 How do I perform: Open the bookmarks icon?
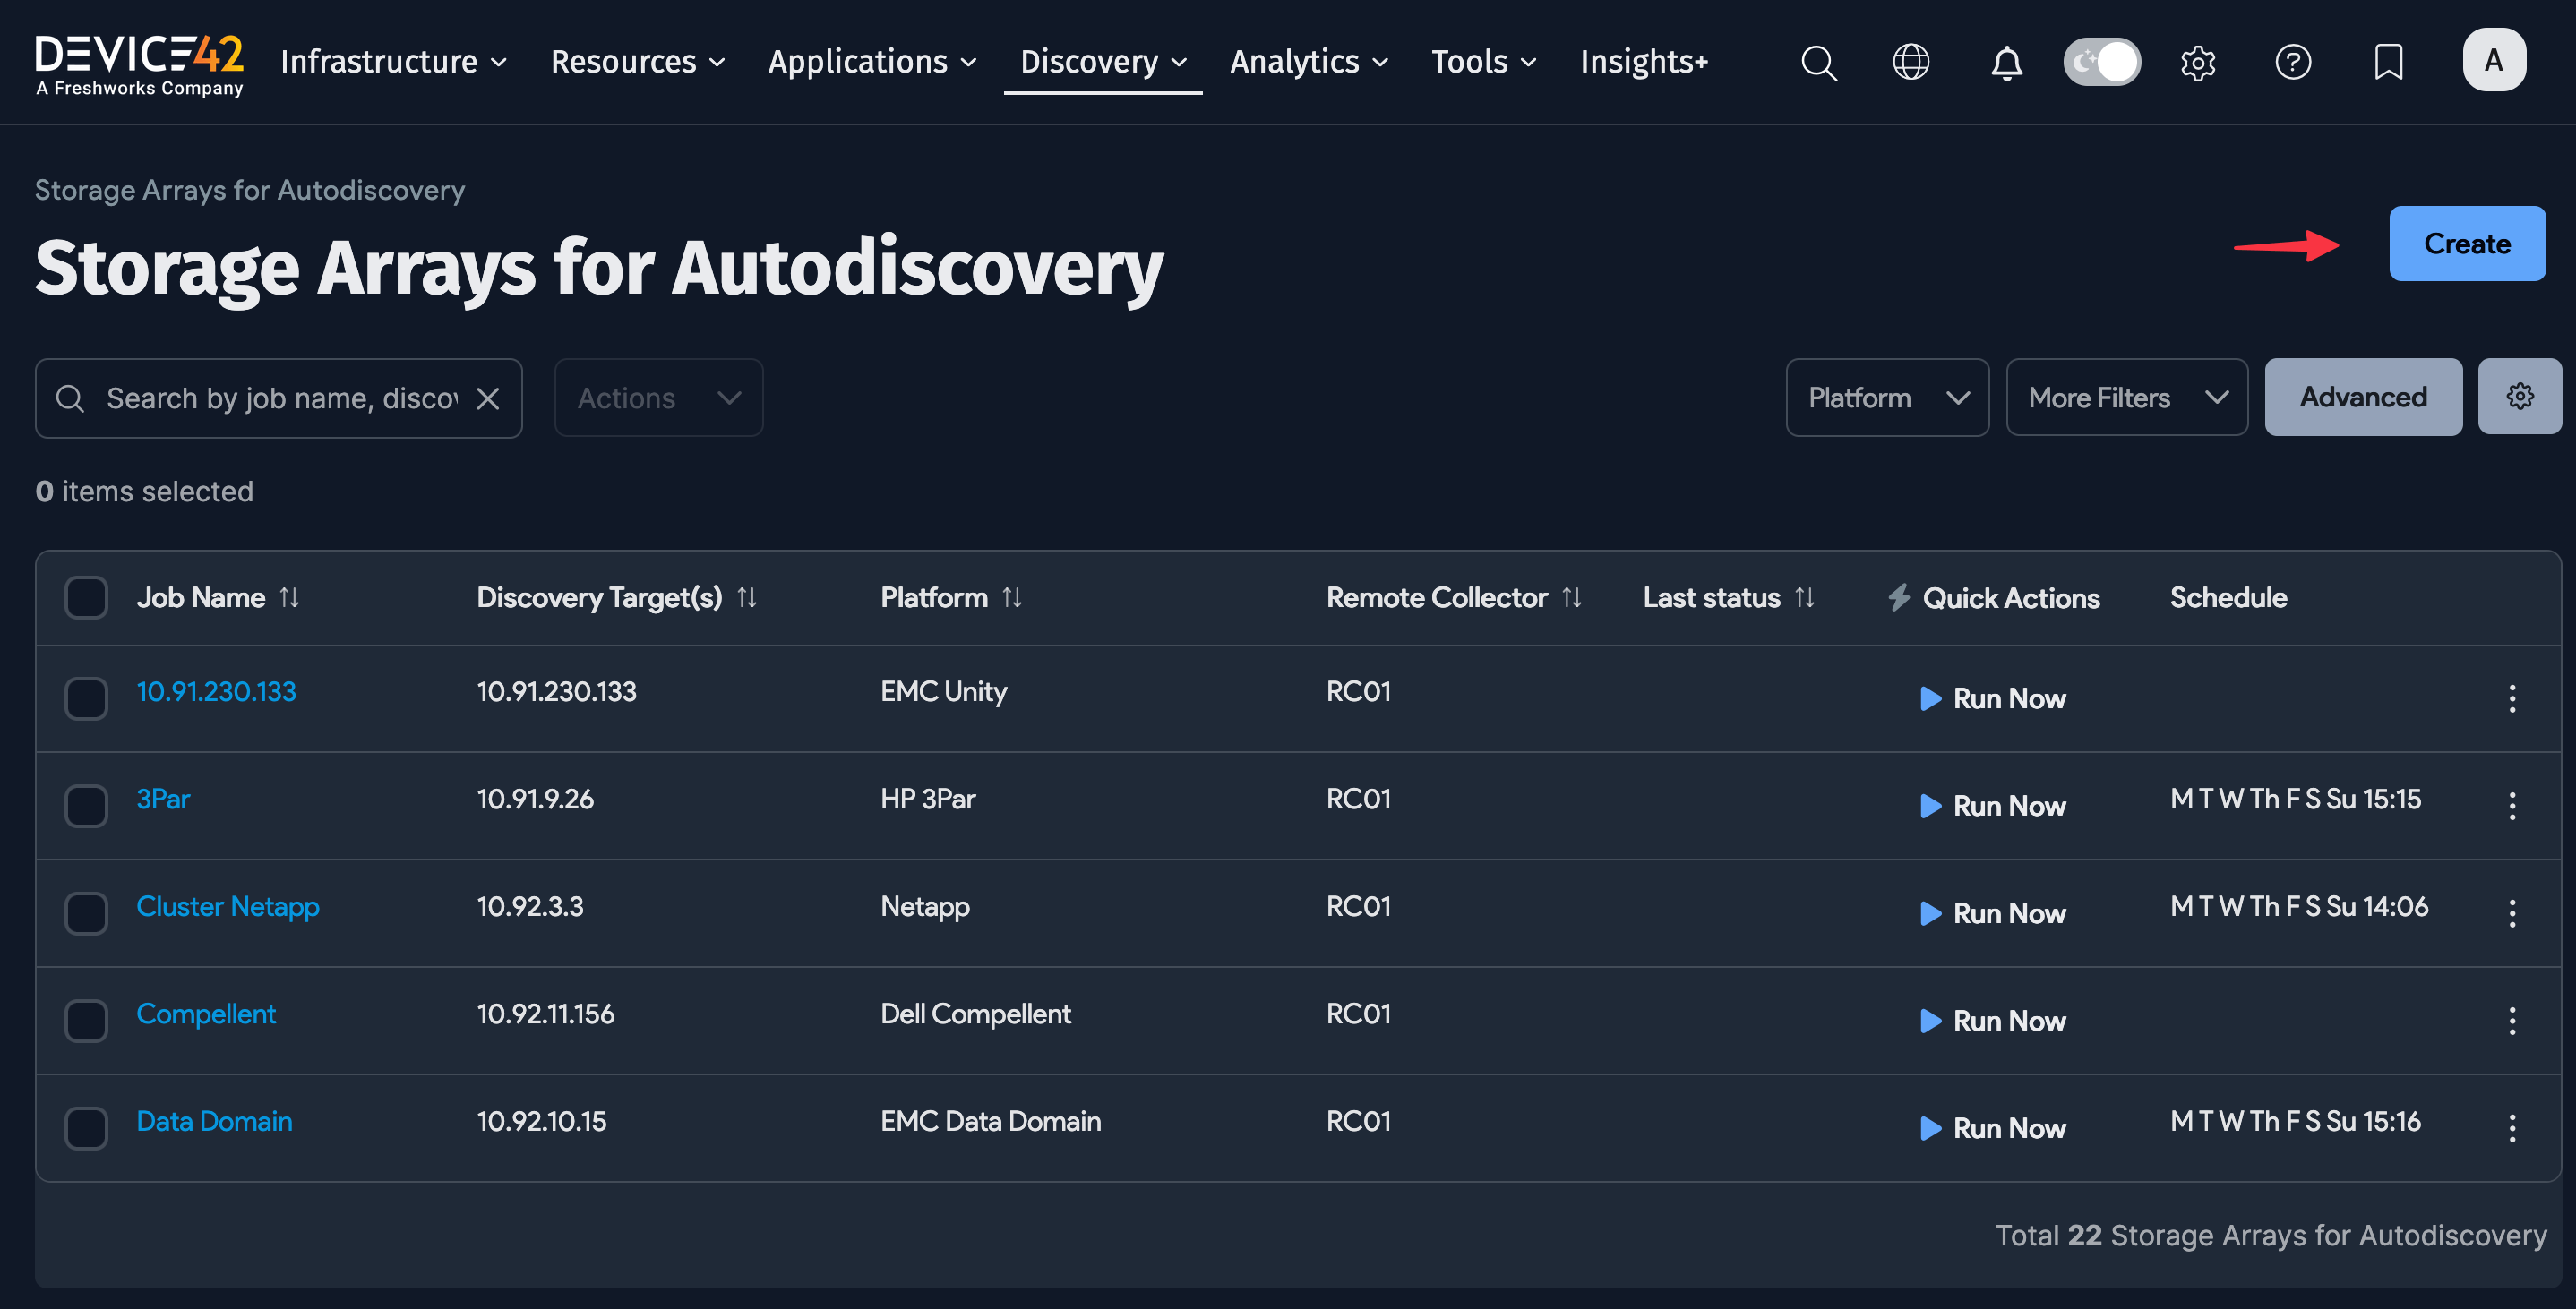(x=2389, y=62)
